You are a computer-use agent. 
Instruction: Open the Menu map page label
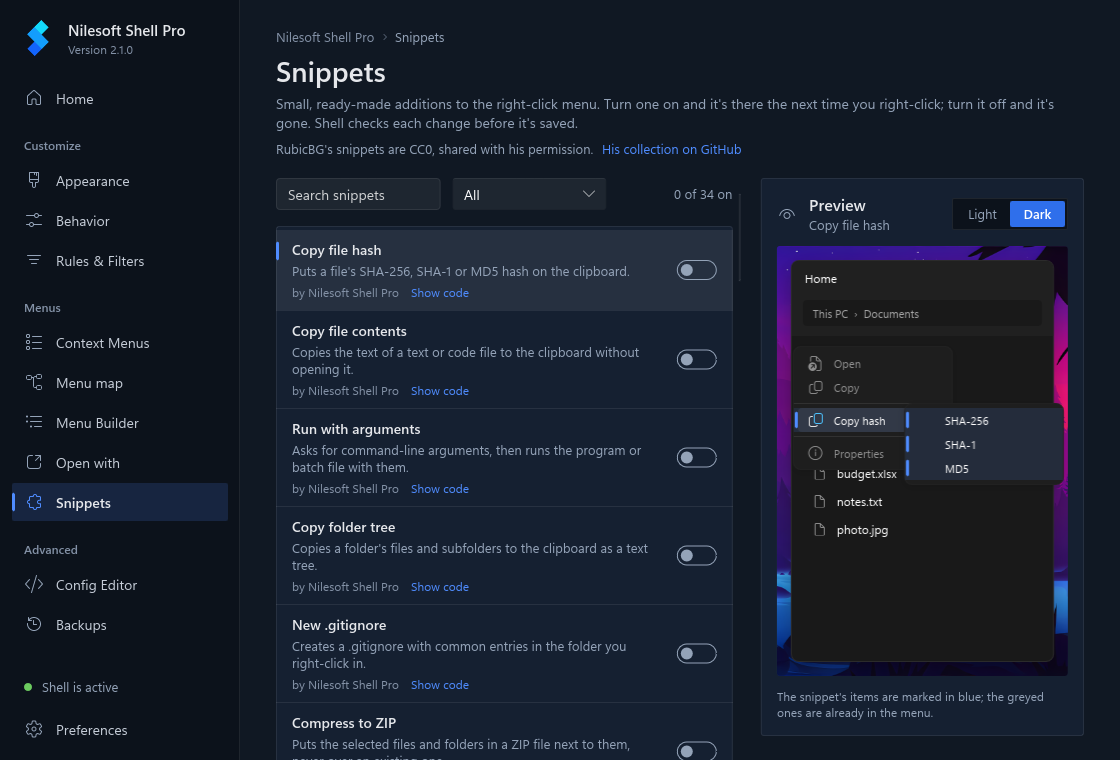coord(89,383)
